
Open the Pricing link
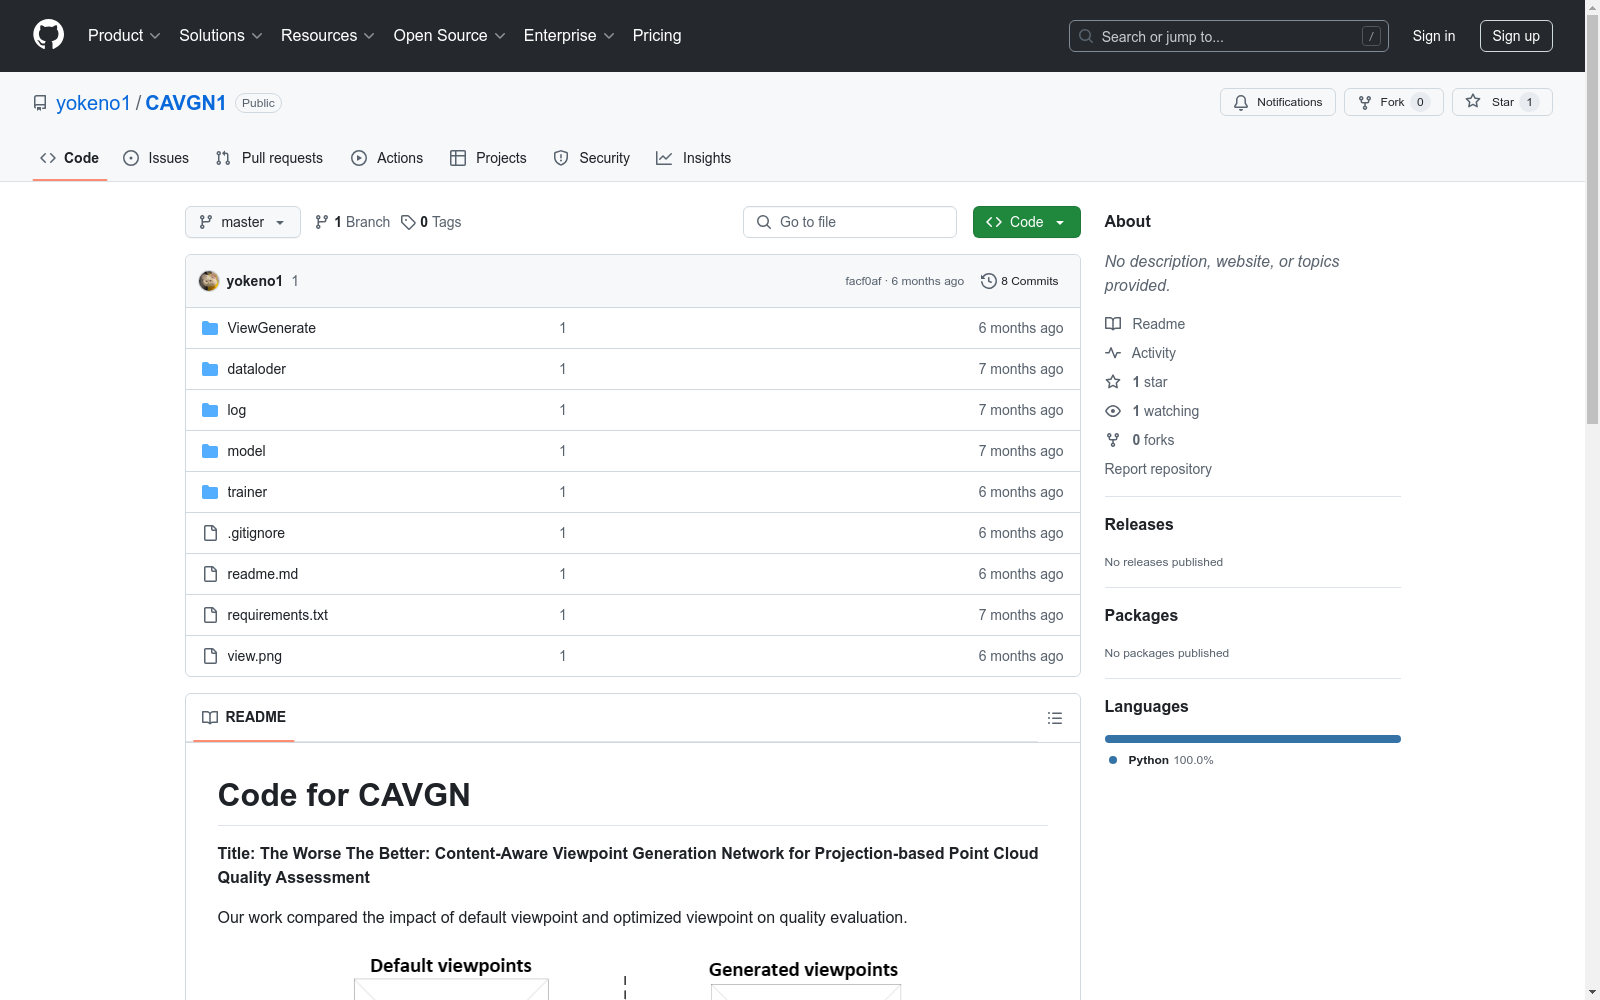pyautogui.click(x=657, y=36)
